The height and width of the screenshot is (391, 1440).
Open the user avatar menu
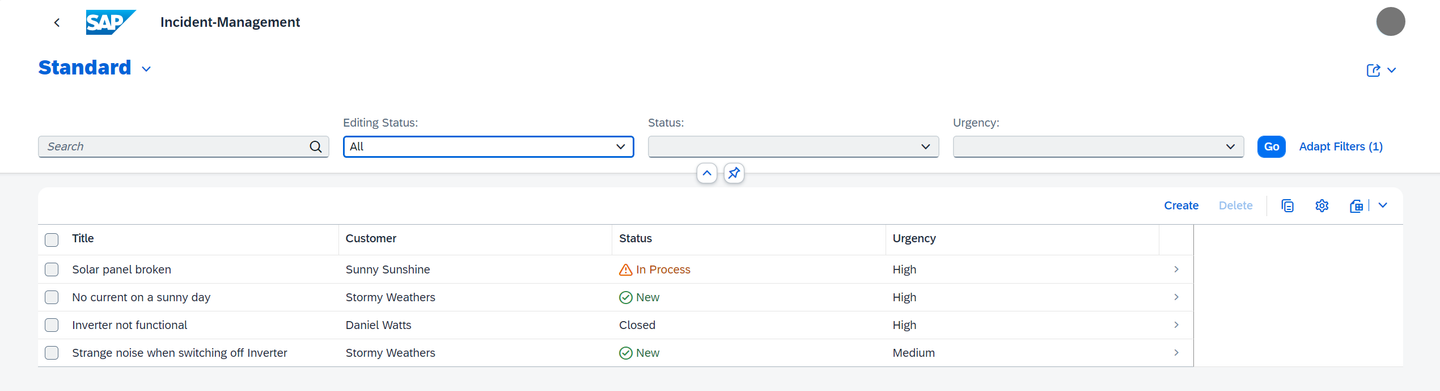coord(1391,21)
